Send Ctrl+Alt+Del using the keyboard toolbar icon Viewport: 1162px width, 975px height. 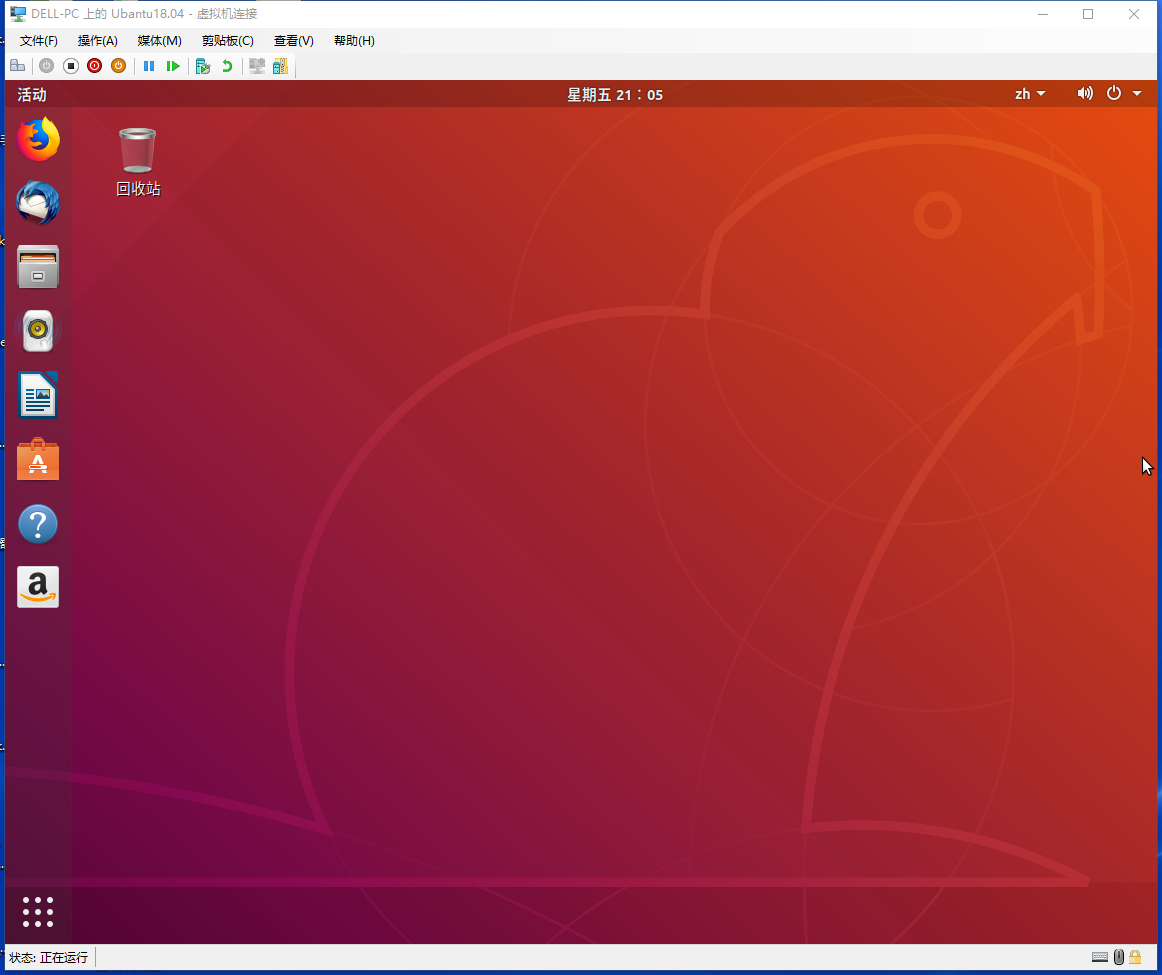(18, 66)
